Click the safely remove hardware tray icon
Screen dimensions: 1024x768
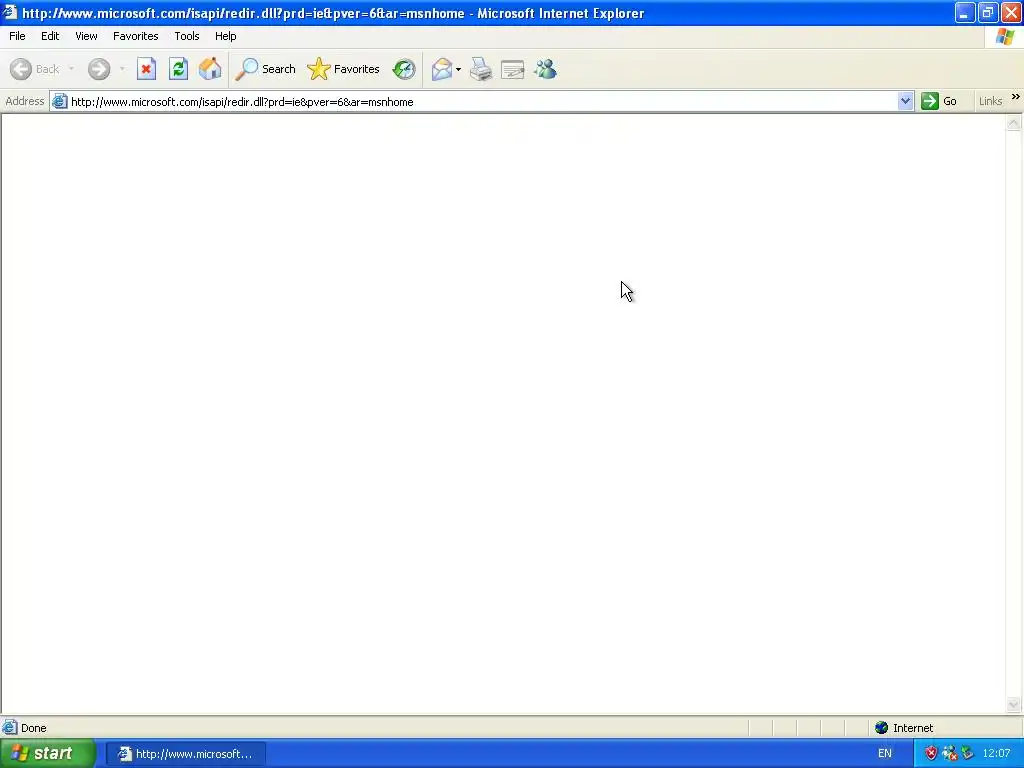967,754
